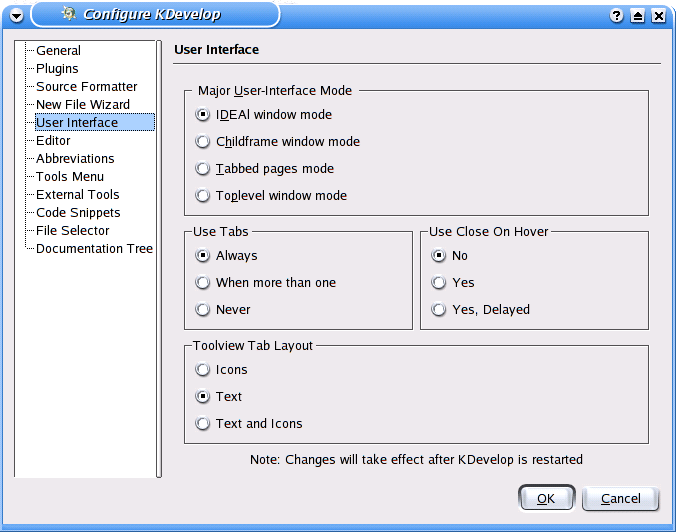The height and width of the screenshot is (532, 676).
Task: Select Editor in the settings tree
Action: coord(53,141)
